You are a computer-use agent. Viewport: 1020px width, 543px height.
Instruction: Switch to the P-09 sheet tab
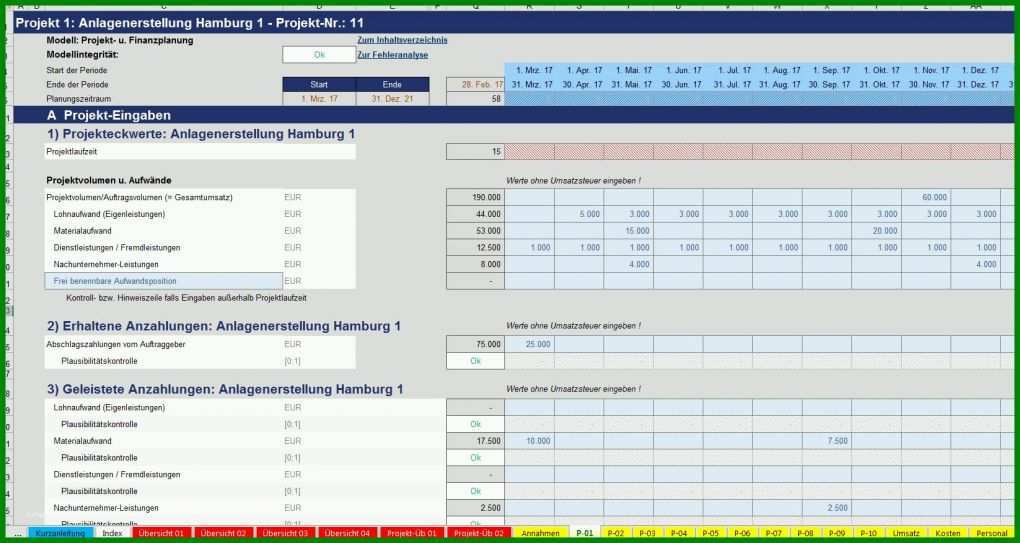coord(837,533)
